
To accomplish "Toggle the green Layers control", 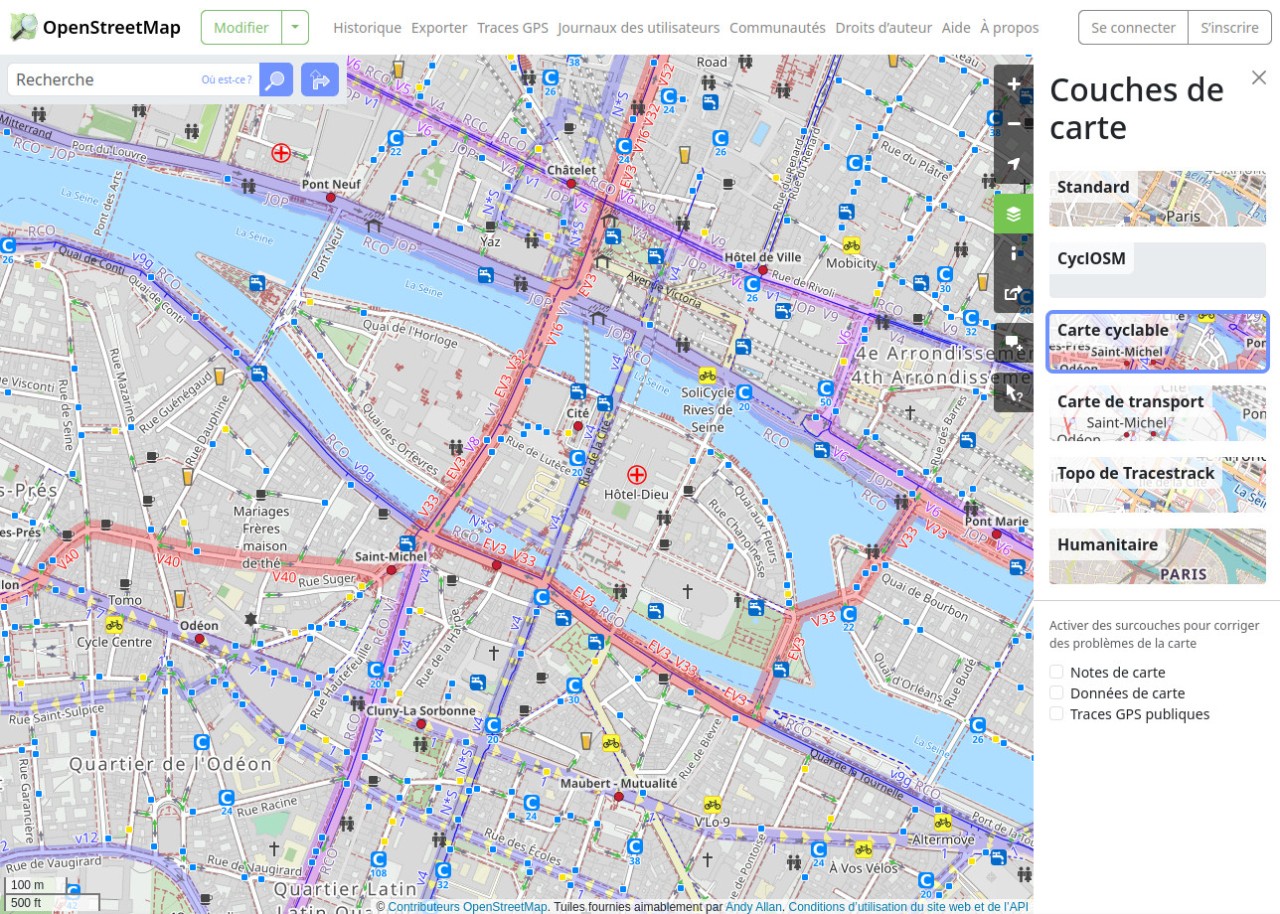I will click(x=1014, y=213).
